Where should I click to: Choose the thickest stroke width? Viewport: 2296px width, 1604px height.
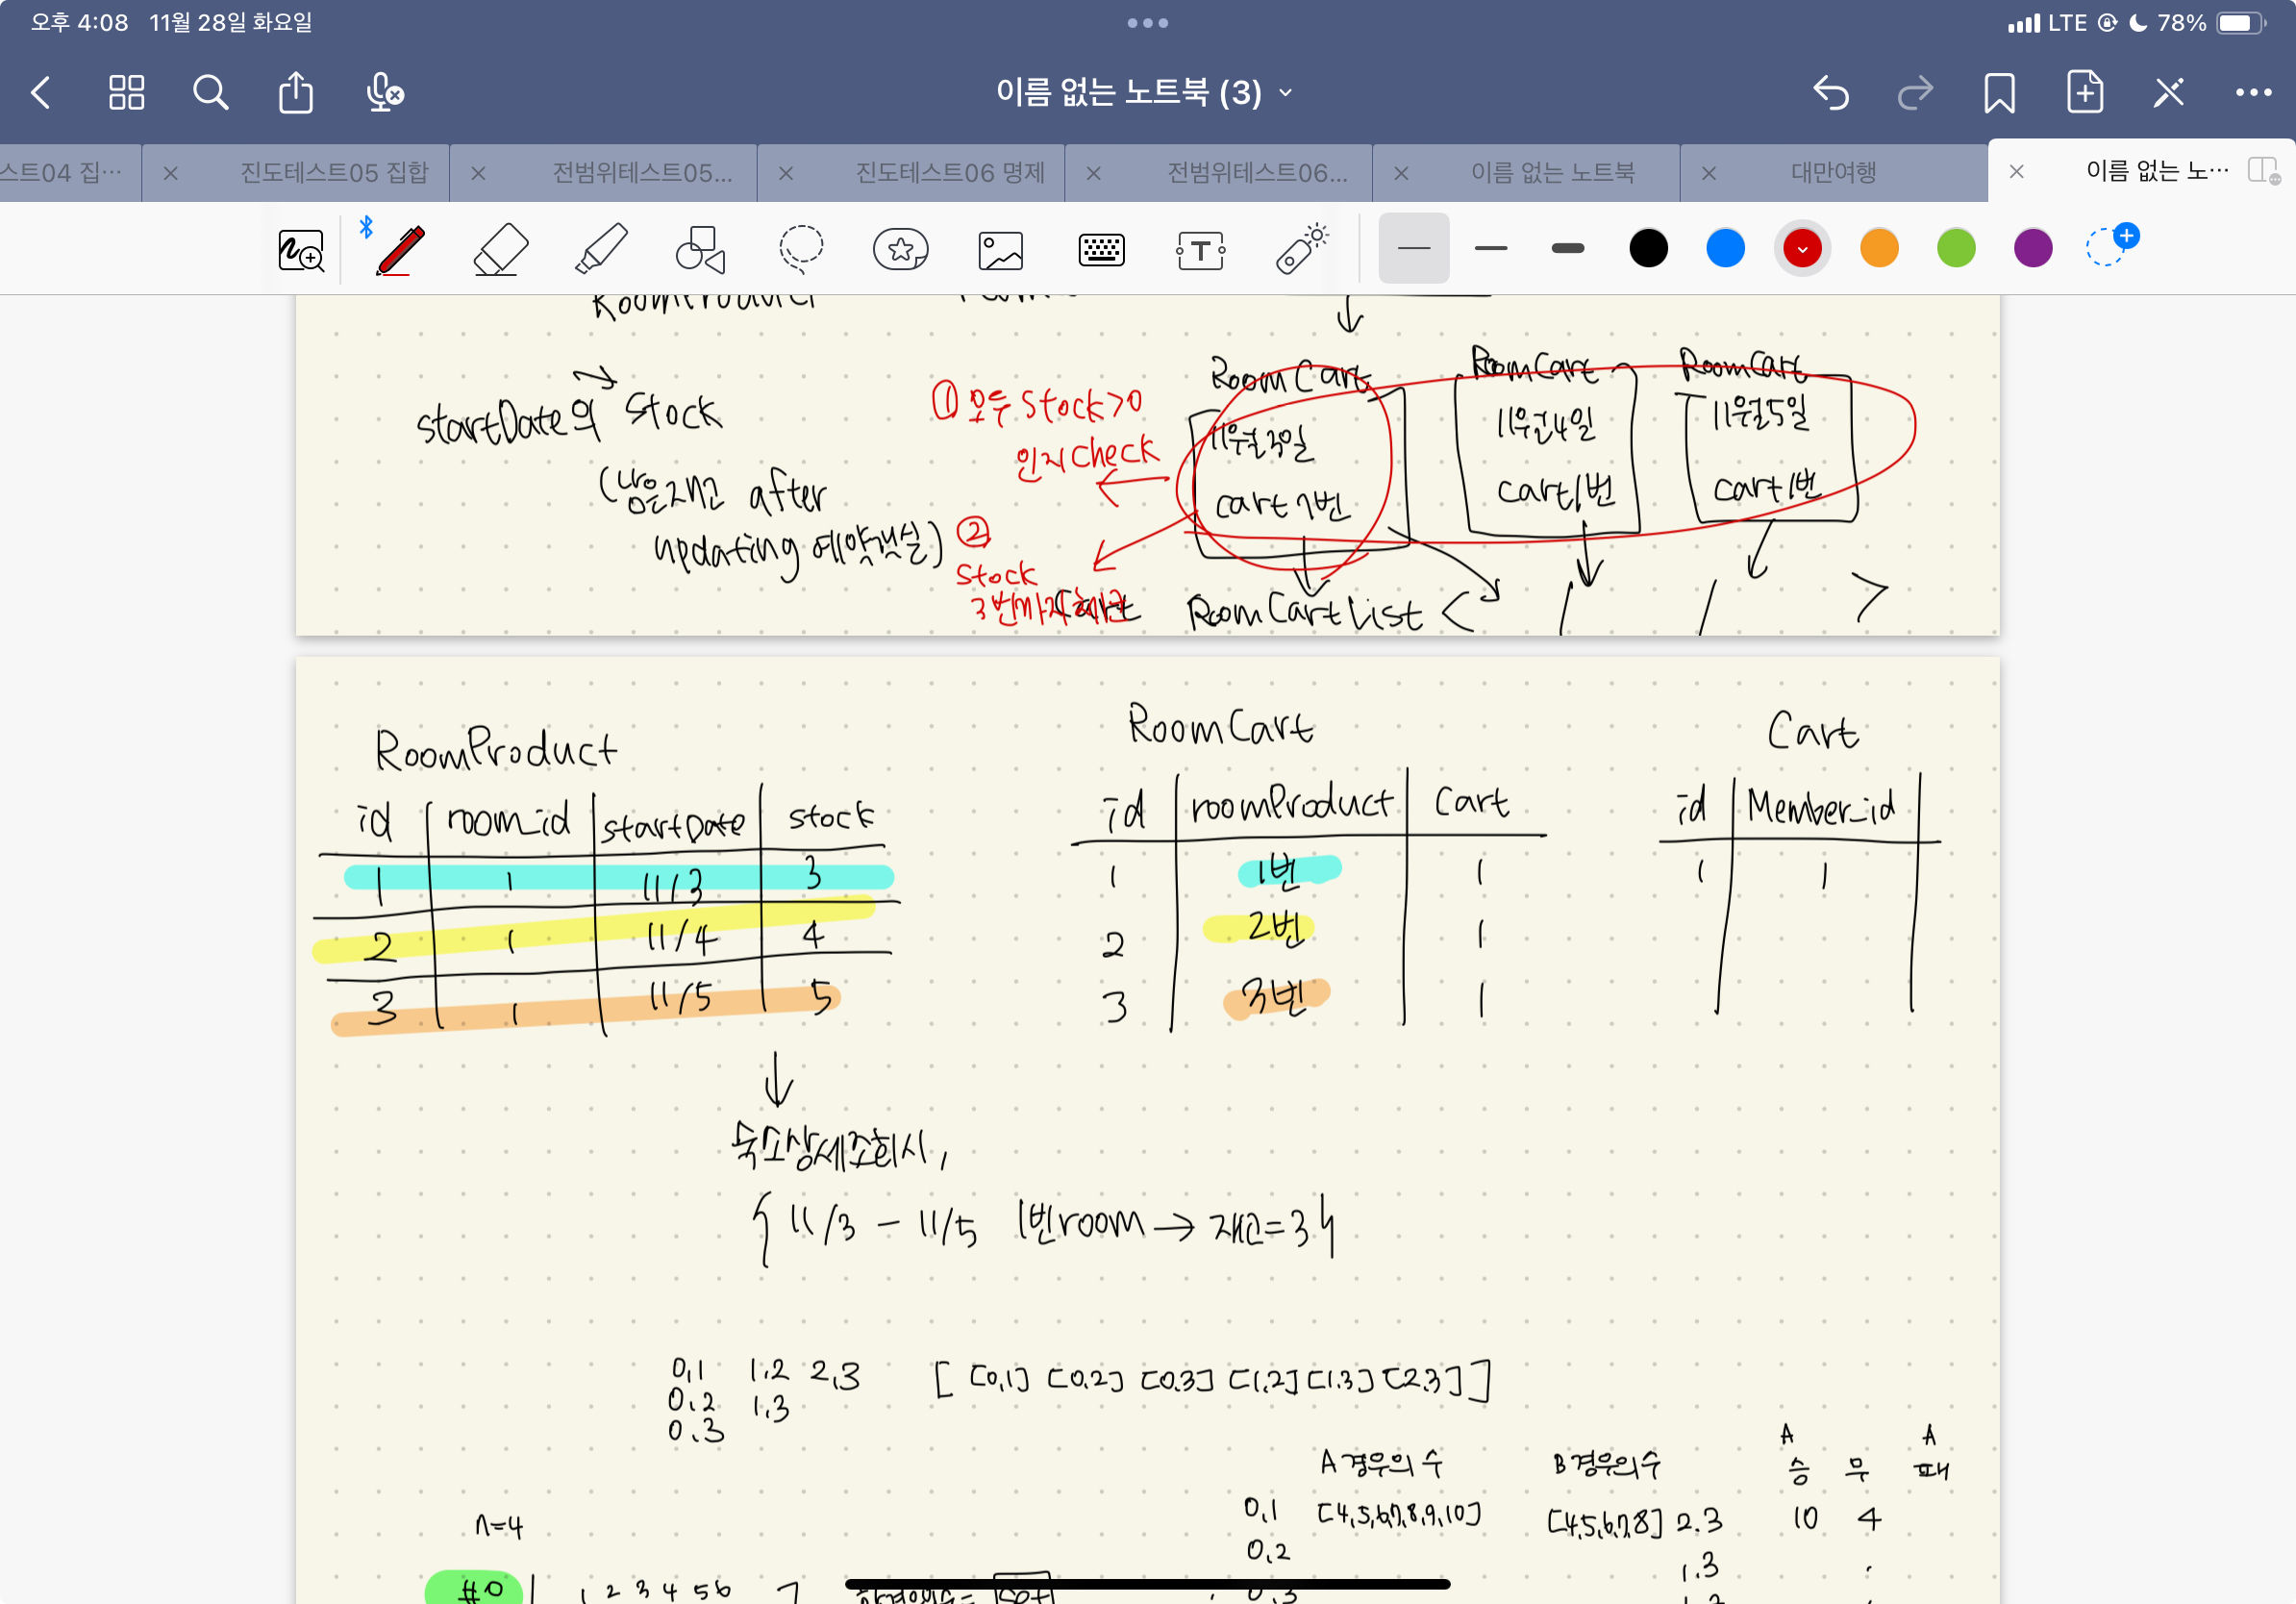pos(1567,248)
